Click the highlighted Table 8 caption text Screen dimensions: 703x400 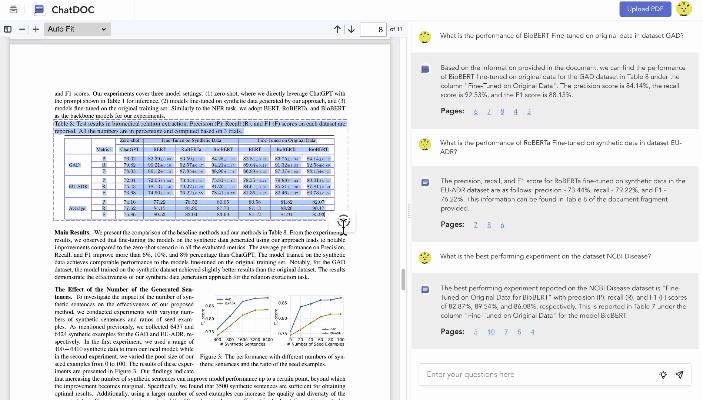200,127
